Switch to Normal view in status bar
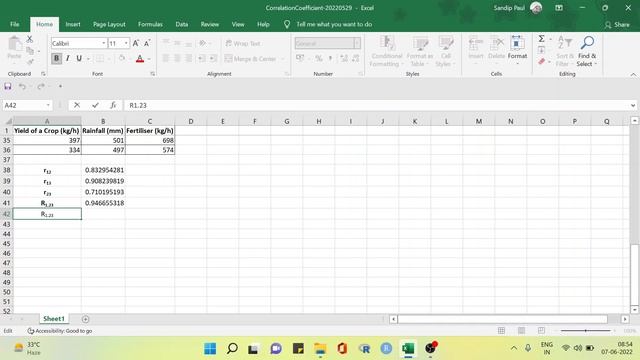Viewport: 640px width, 360px height. click(x=501, y=331)
